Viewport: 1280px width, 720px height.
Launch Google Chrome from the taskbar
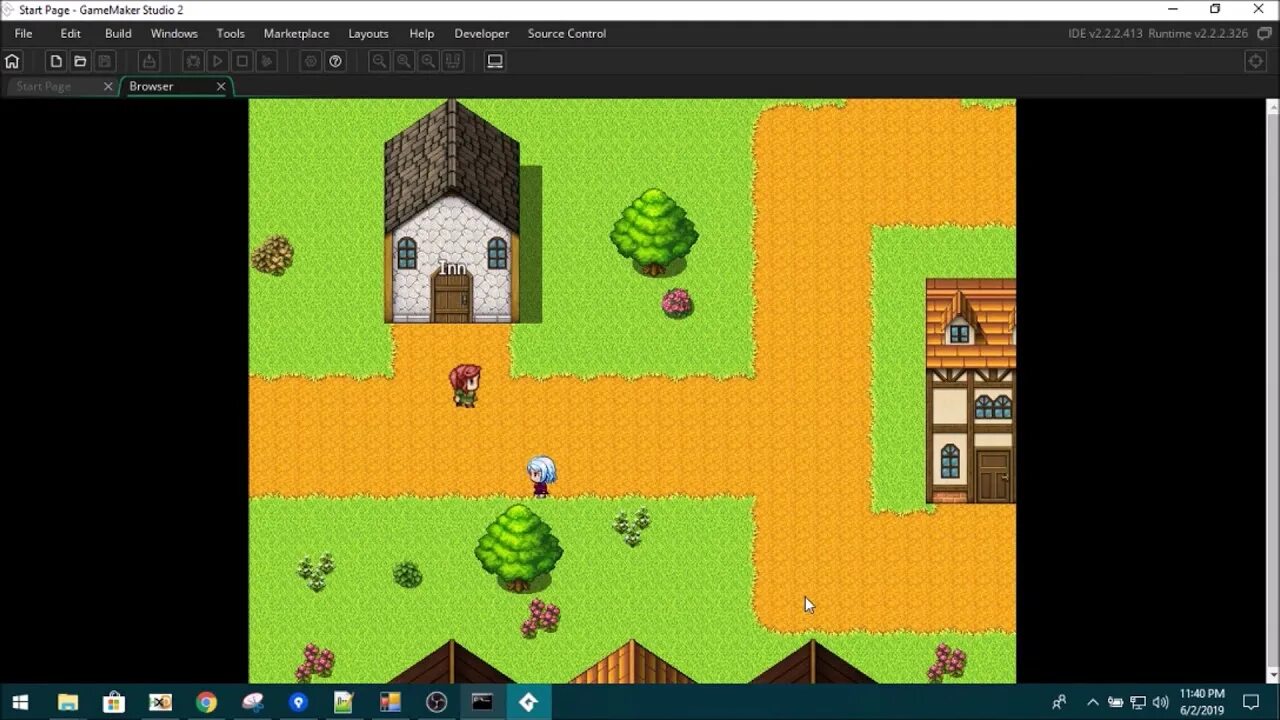tap(206, 702)
